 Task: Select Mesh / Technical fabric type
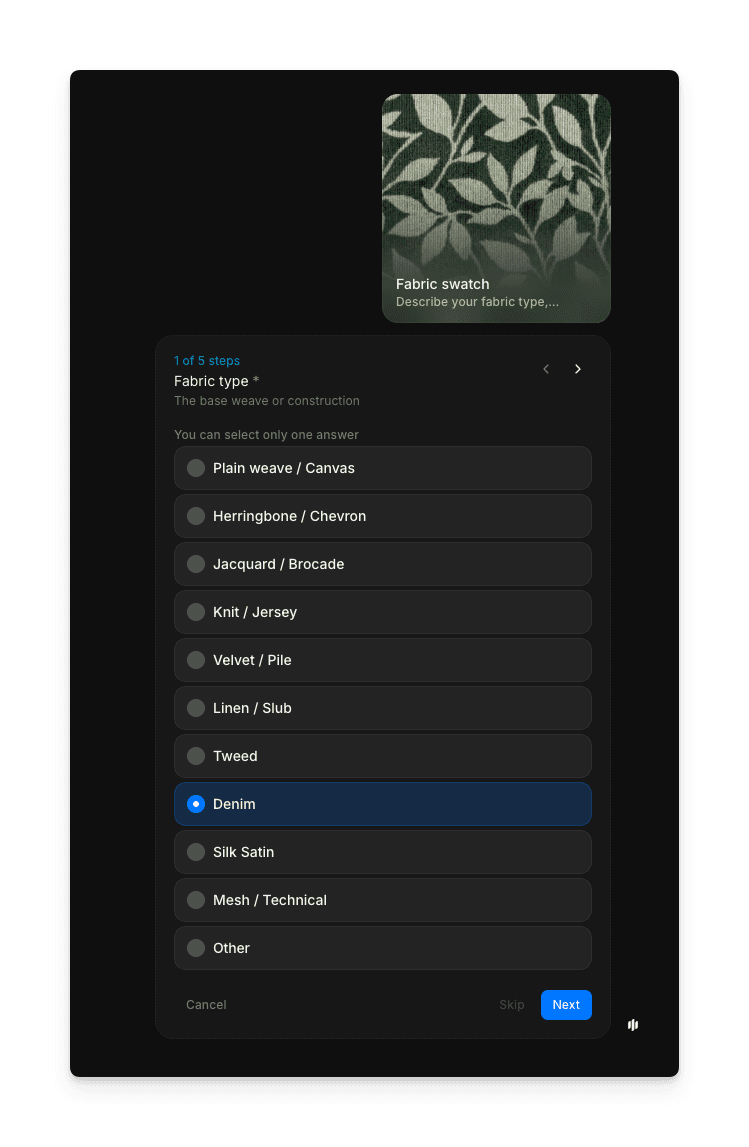tap(383, 900)
